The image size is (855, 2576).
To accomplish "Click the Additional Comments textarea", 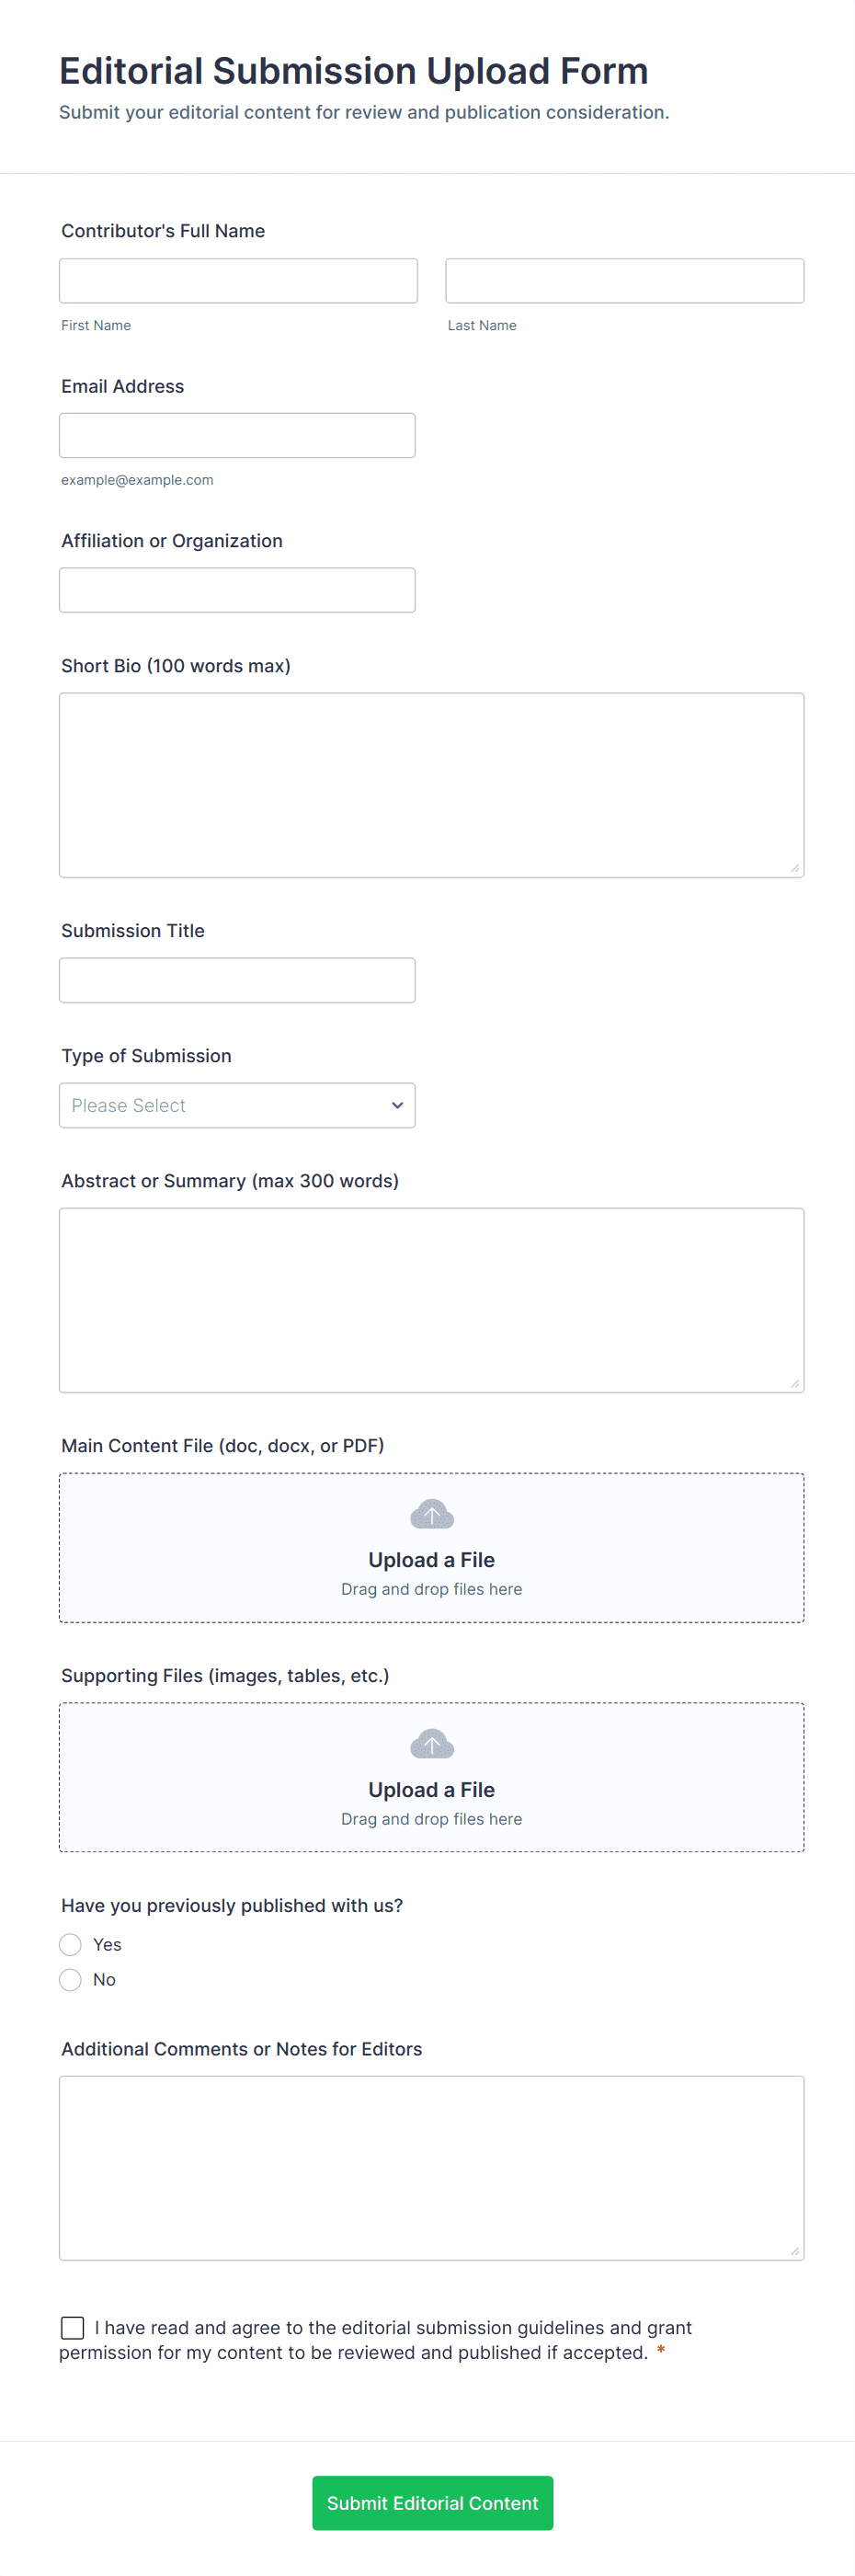I will click(431, 2168).
